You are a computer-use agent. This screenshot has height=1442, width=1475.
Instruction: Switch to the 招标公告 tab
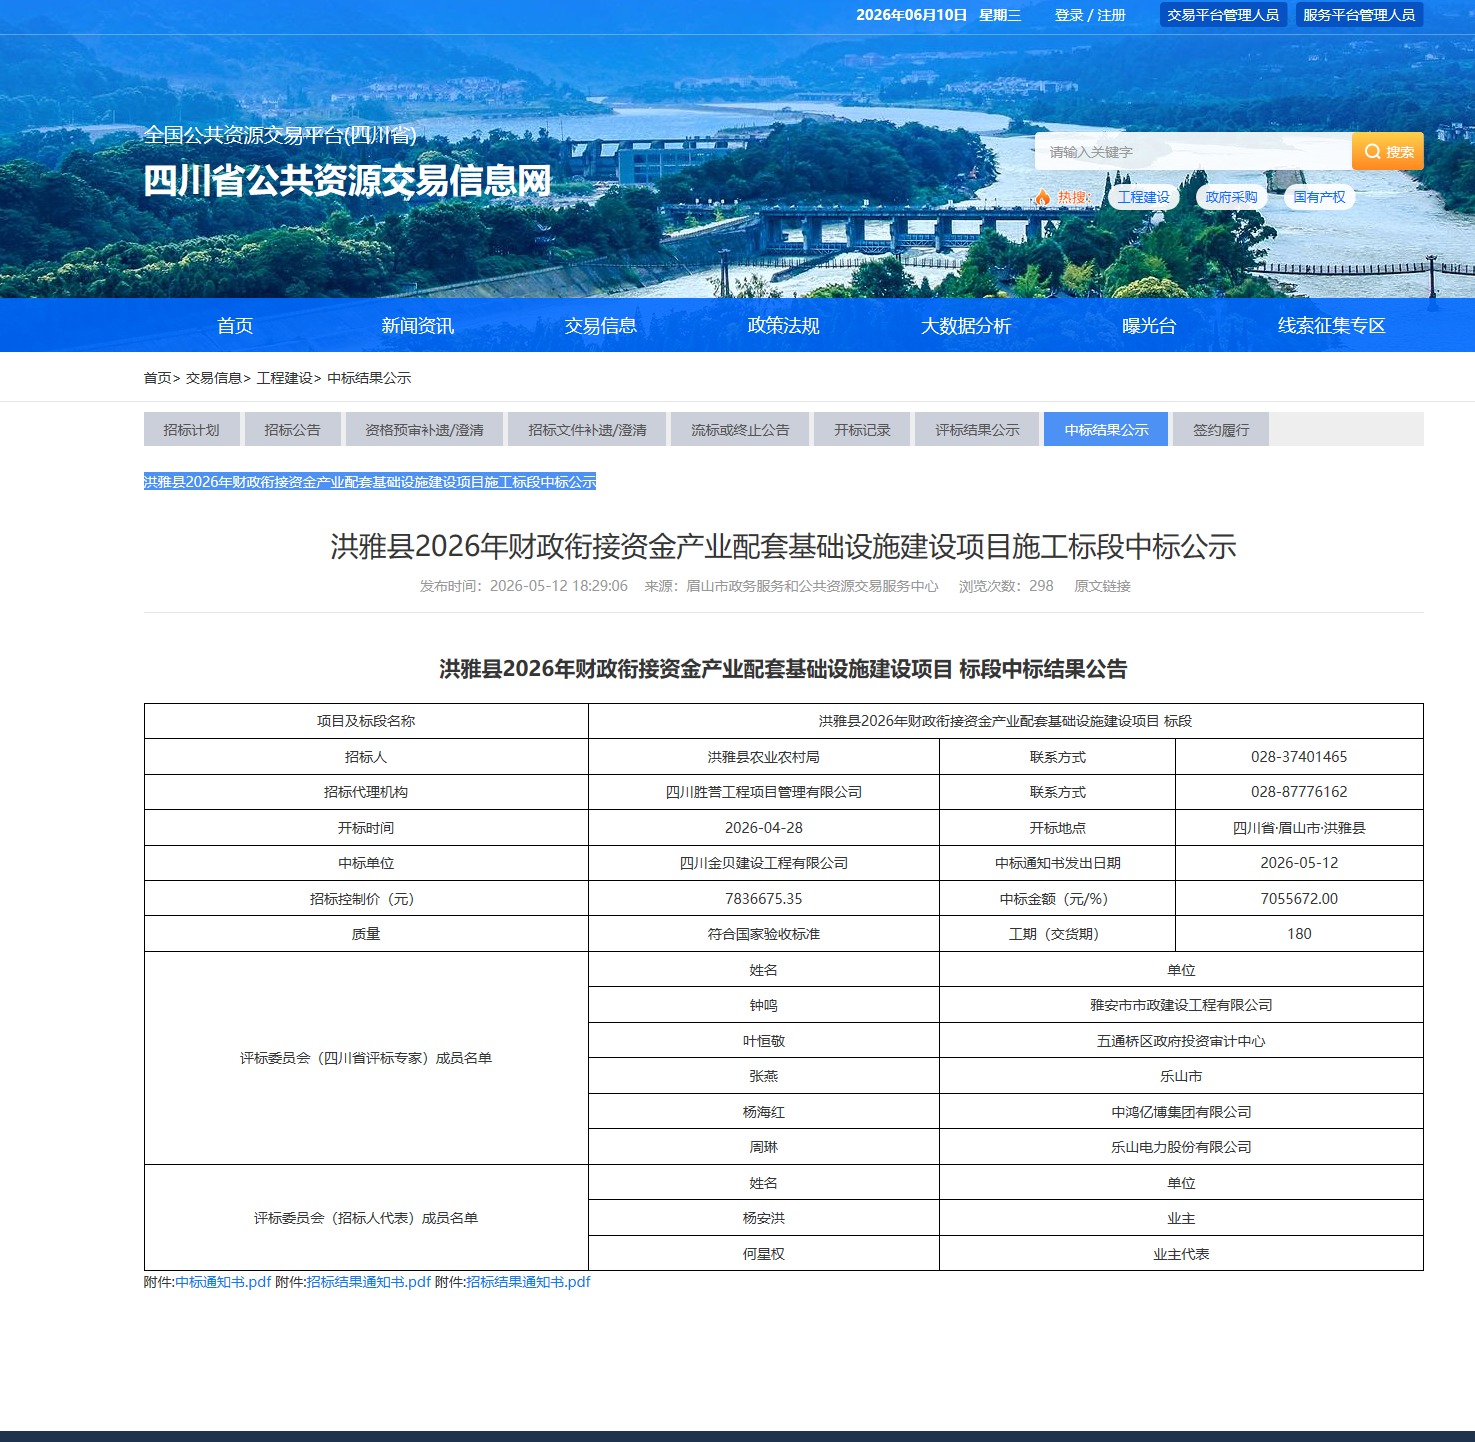click(x=293, y=429)
